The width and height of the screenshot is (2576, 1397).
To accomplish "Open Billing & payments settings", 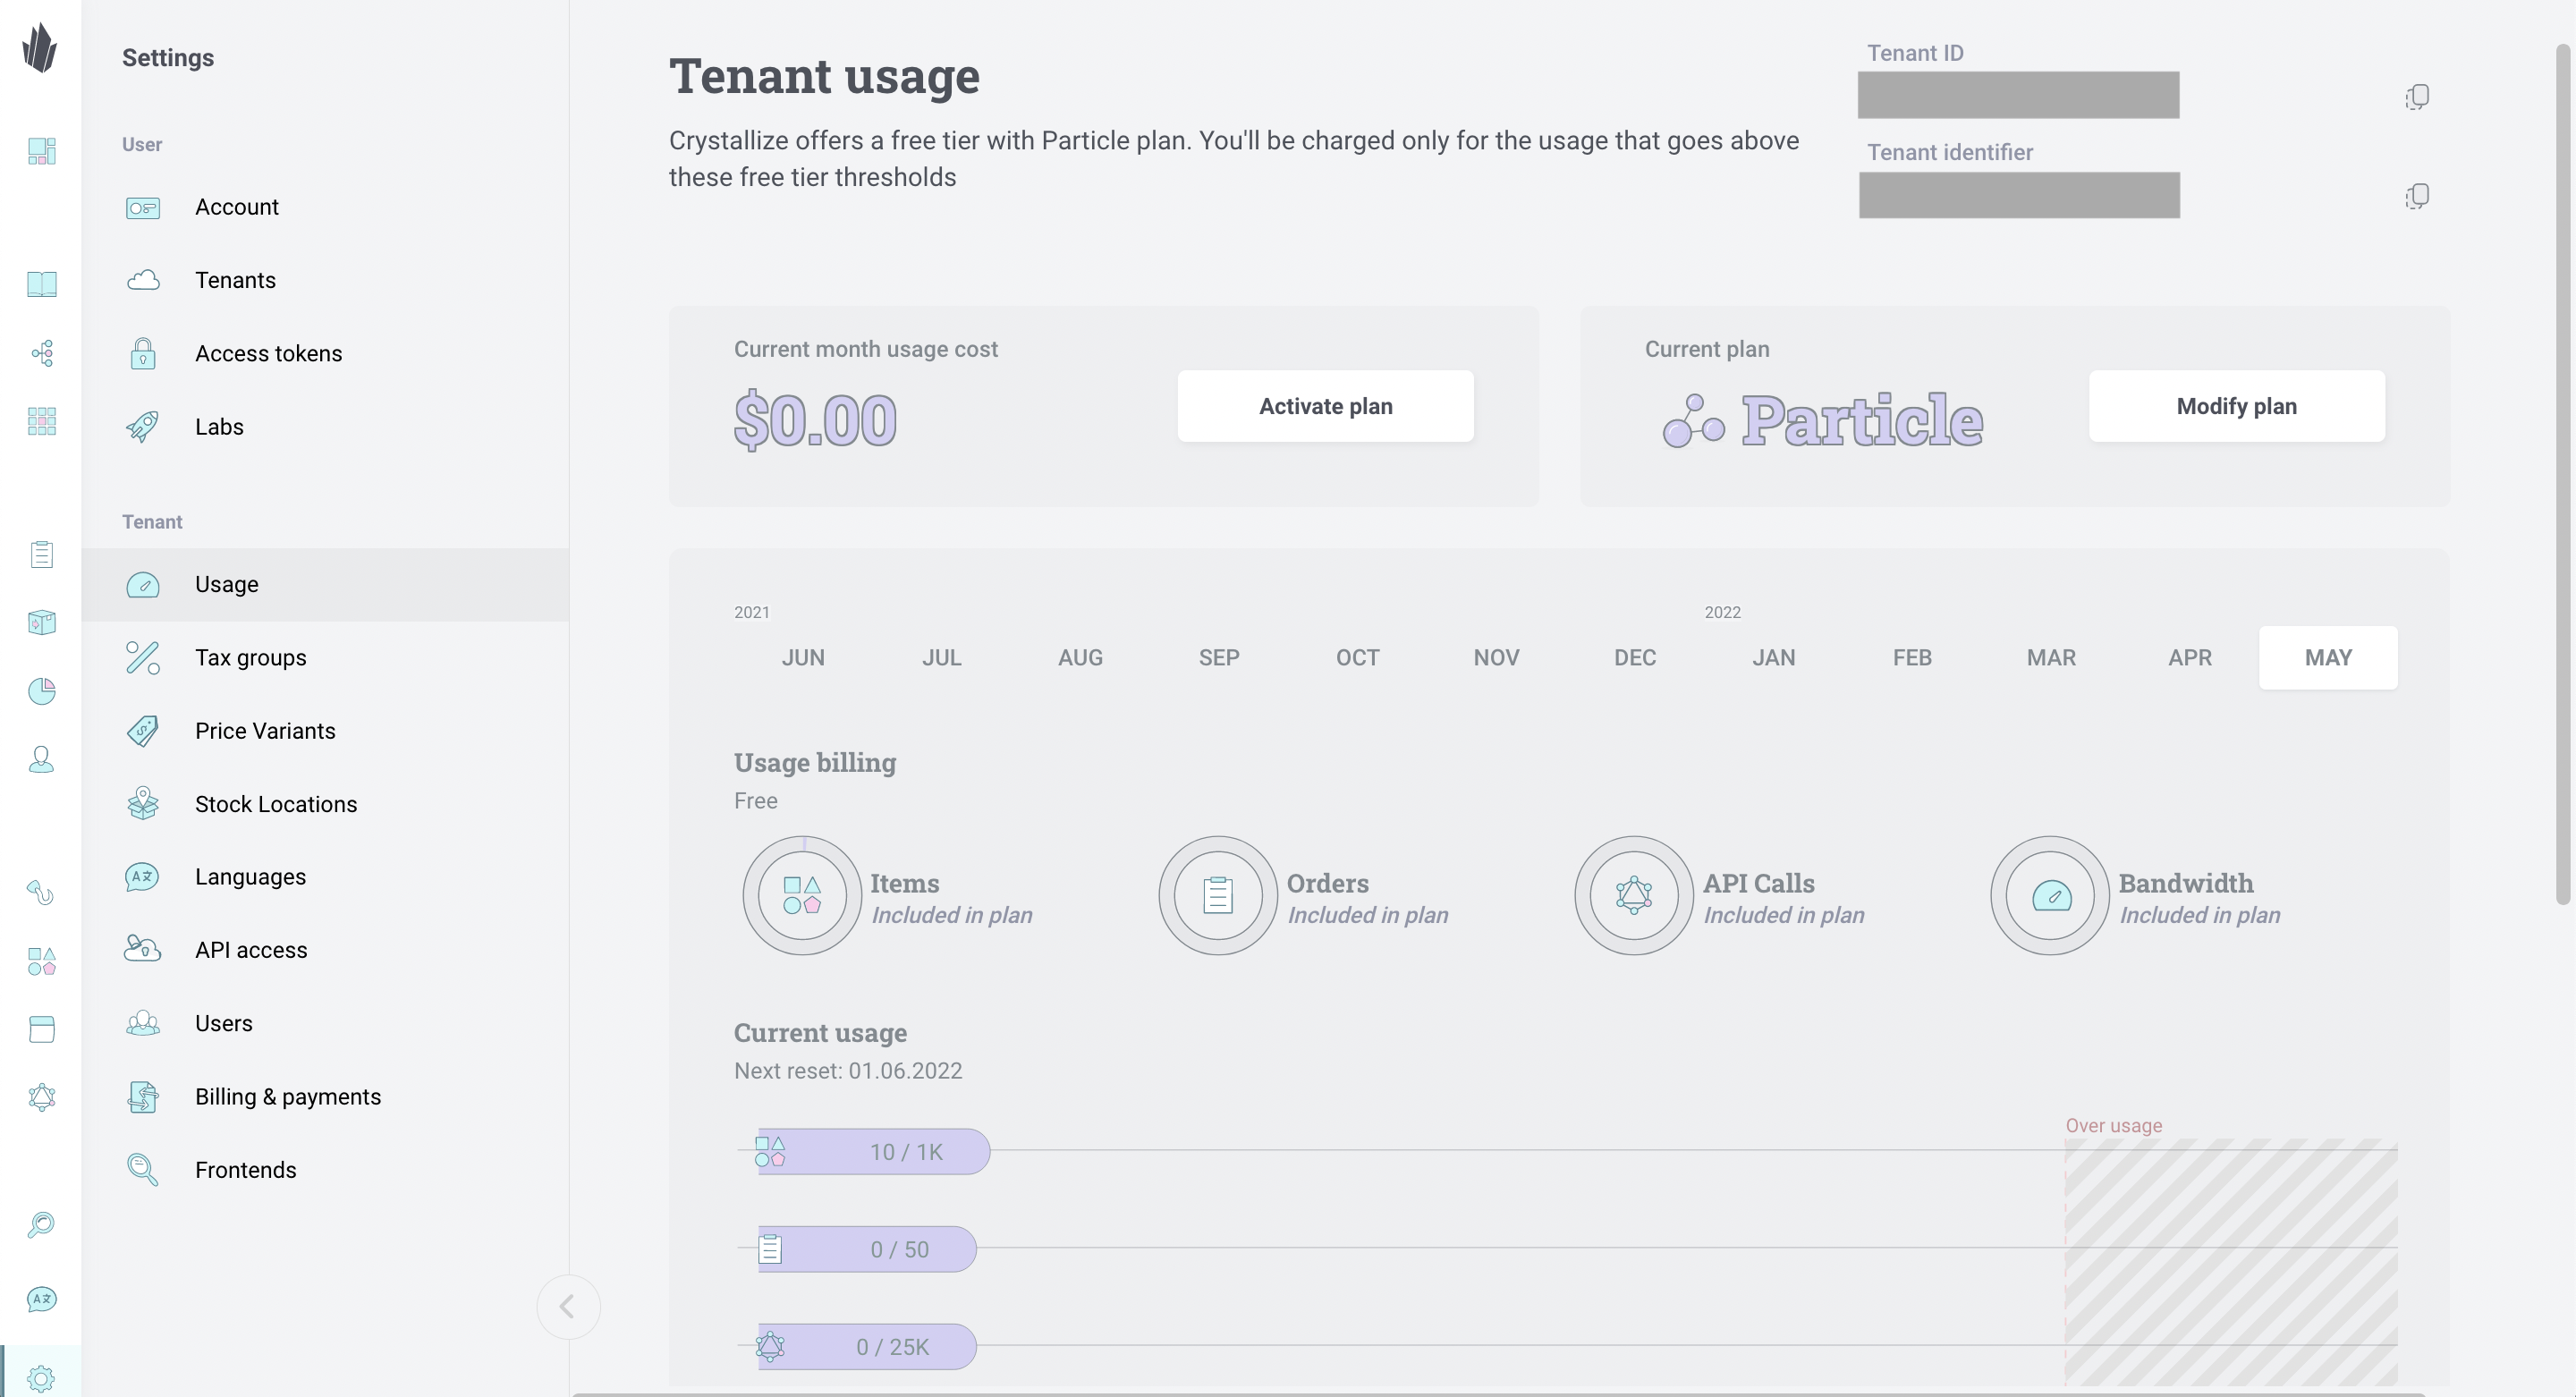I will pos(325,1097).
